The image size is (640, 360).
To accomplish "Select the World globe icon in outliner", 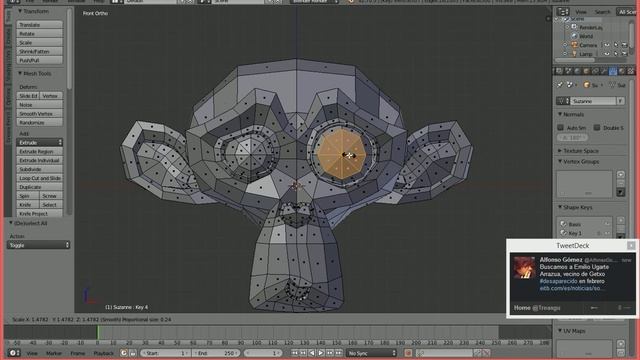I will point(574,36).
